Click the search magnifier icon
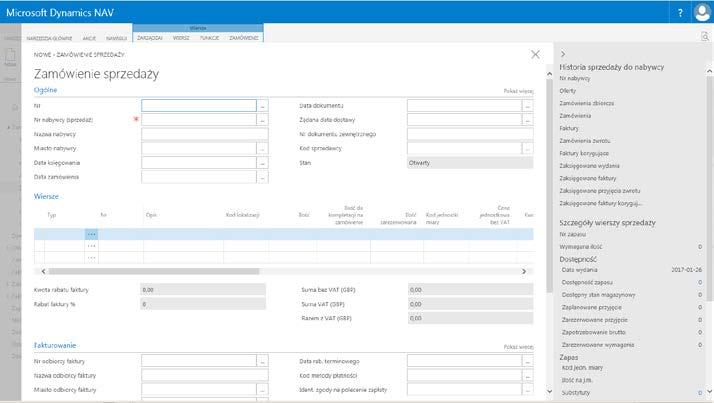Image resolution: width=714 pixels, height=403 pixels. click(704, 36)
